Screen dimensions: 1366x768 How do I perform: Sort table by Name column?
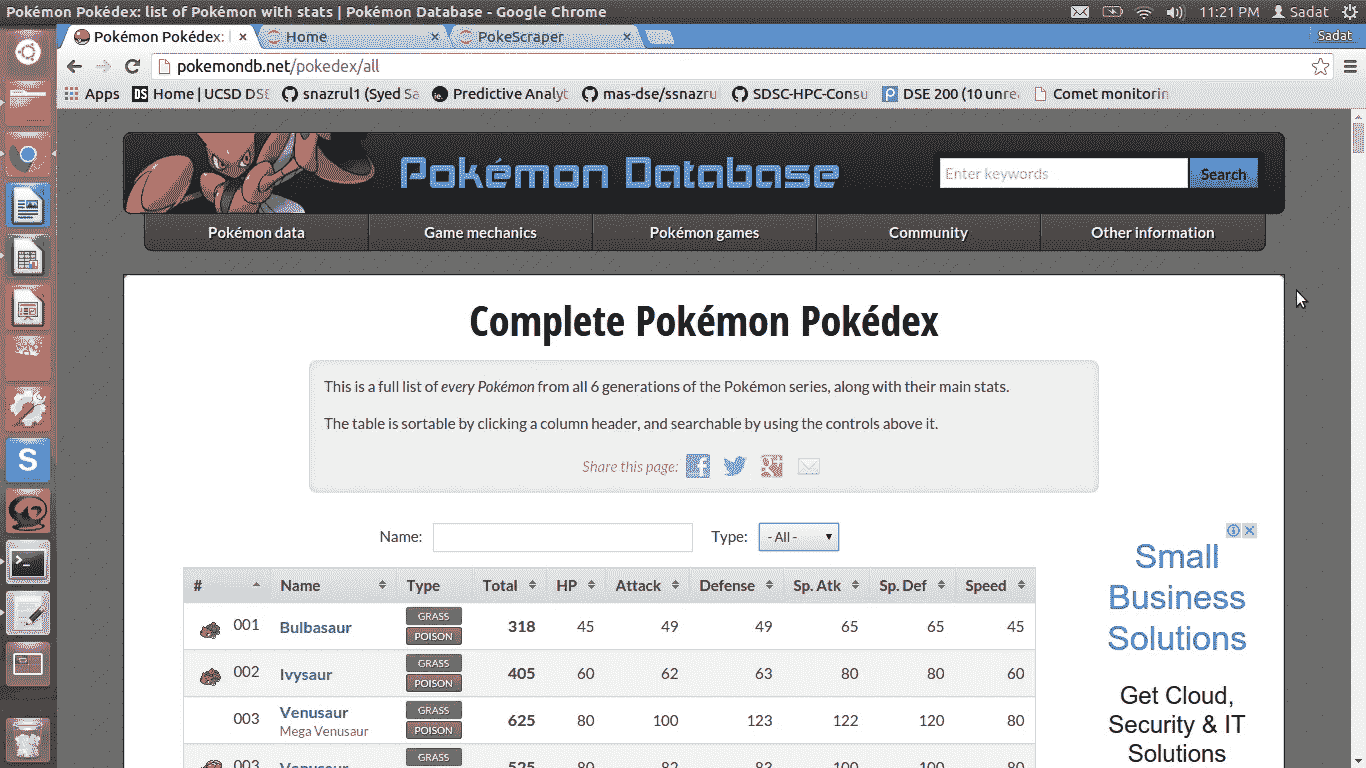(333, 585)
